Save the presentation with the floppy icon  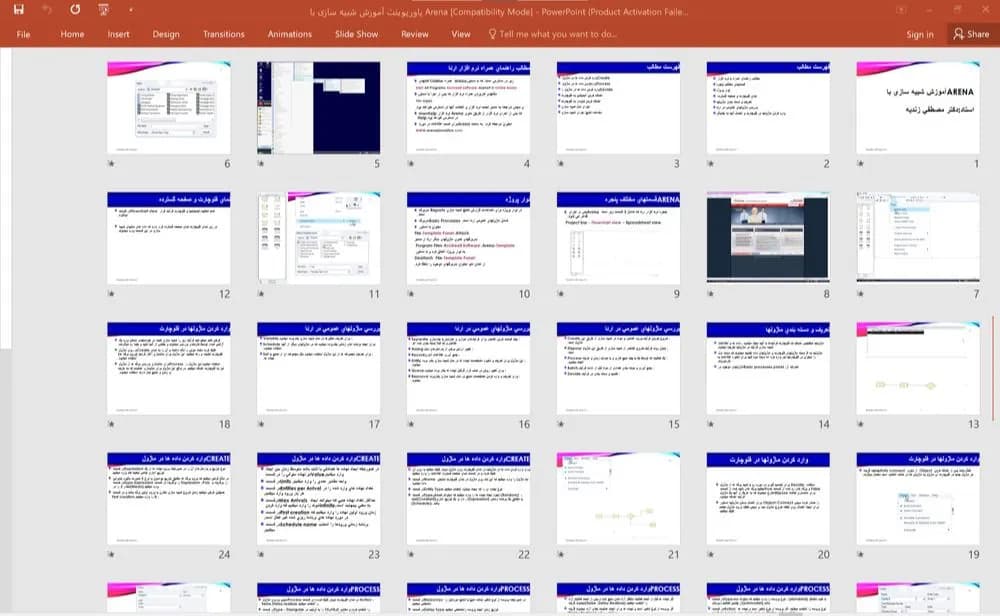pos(18,10)
